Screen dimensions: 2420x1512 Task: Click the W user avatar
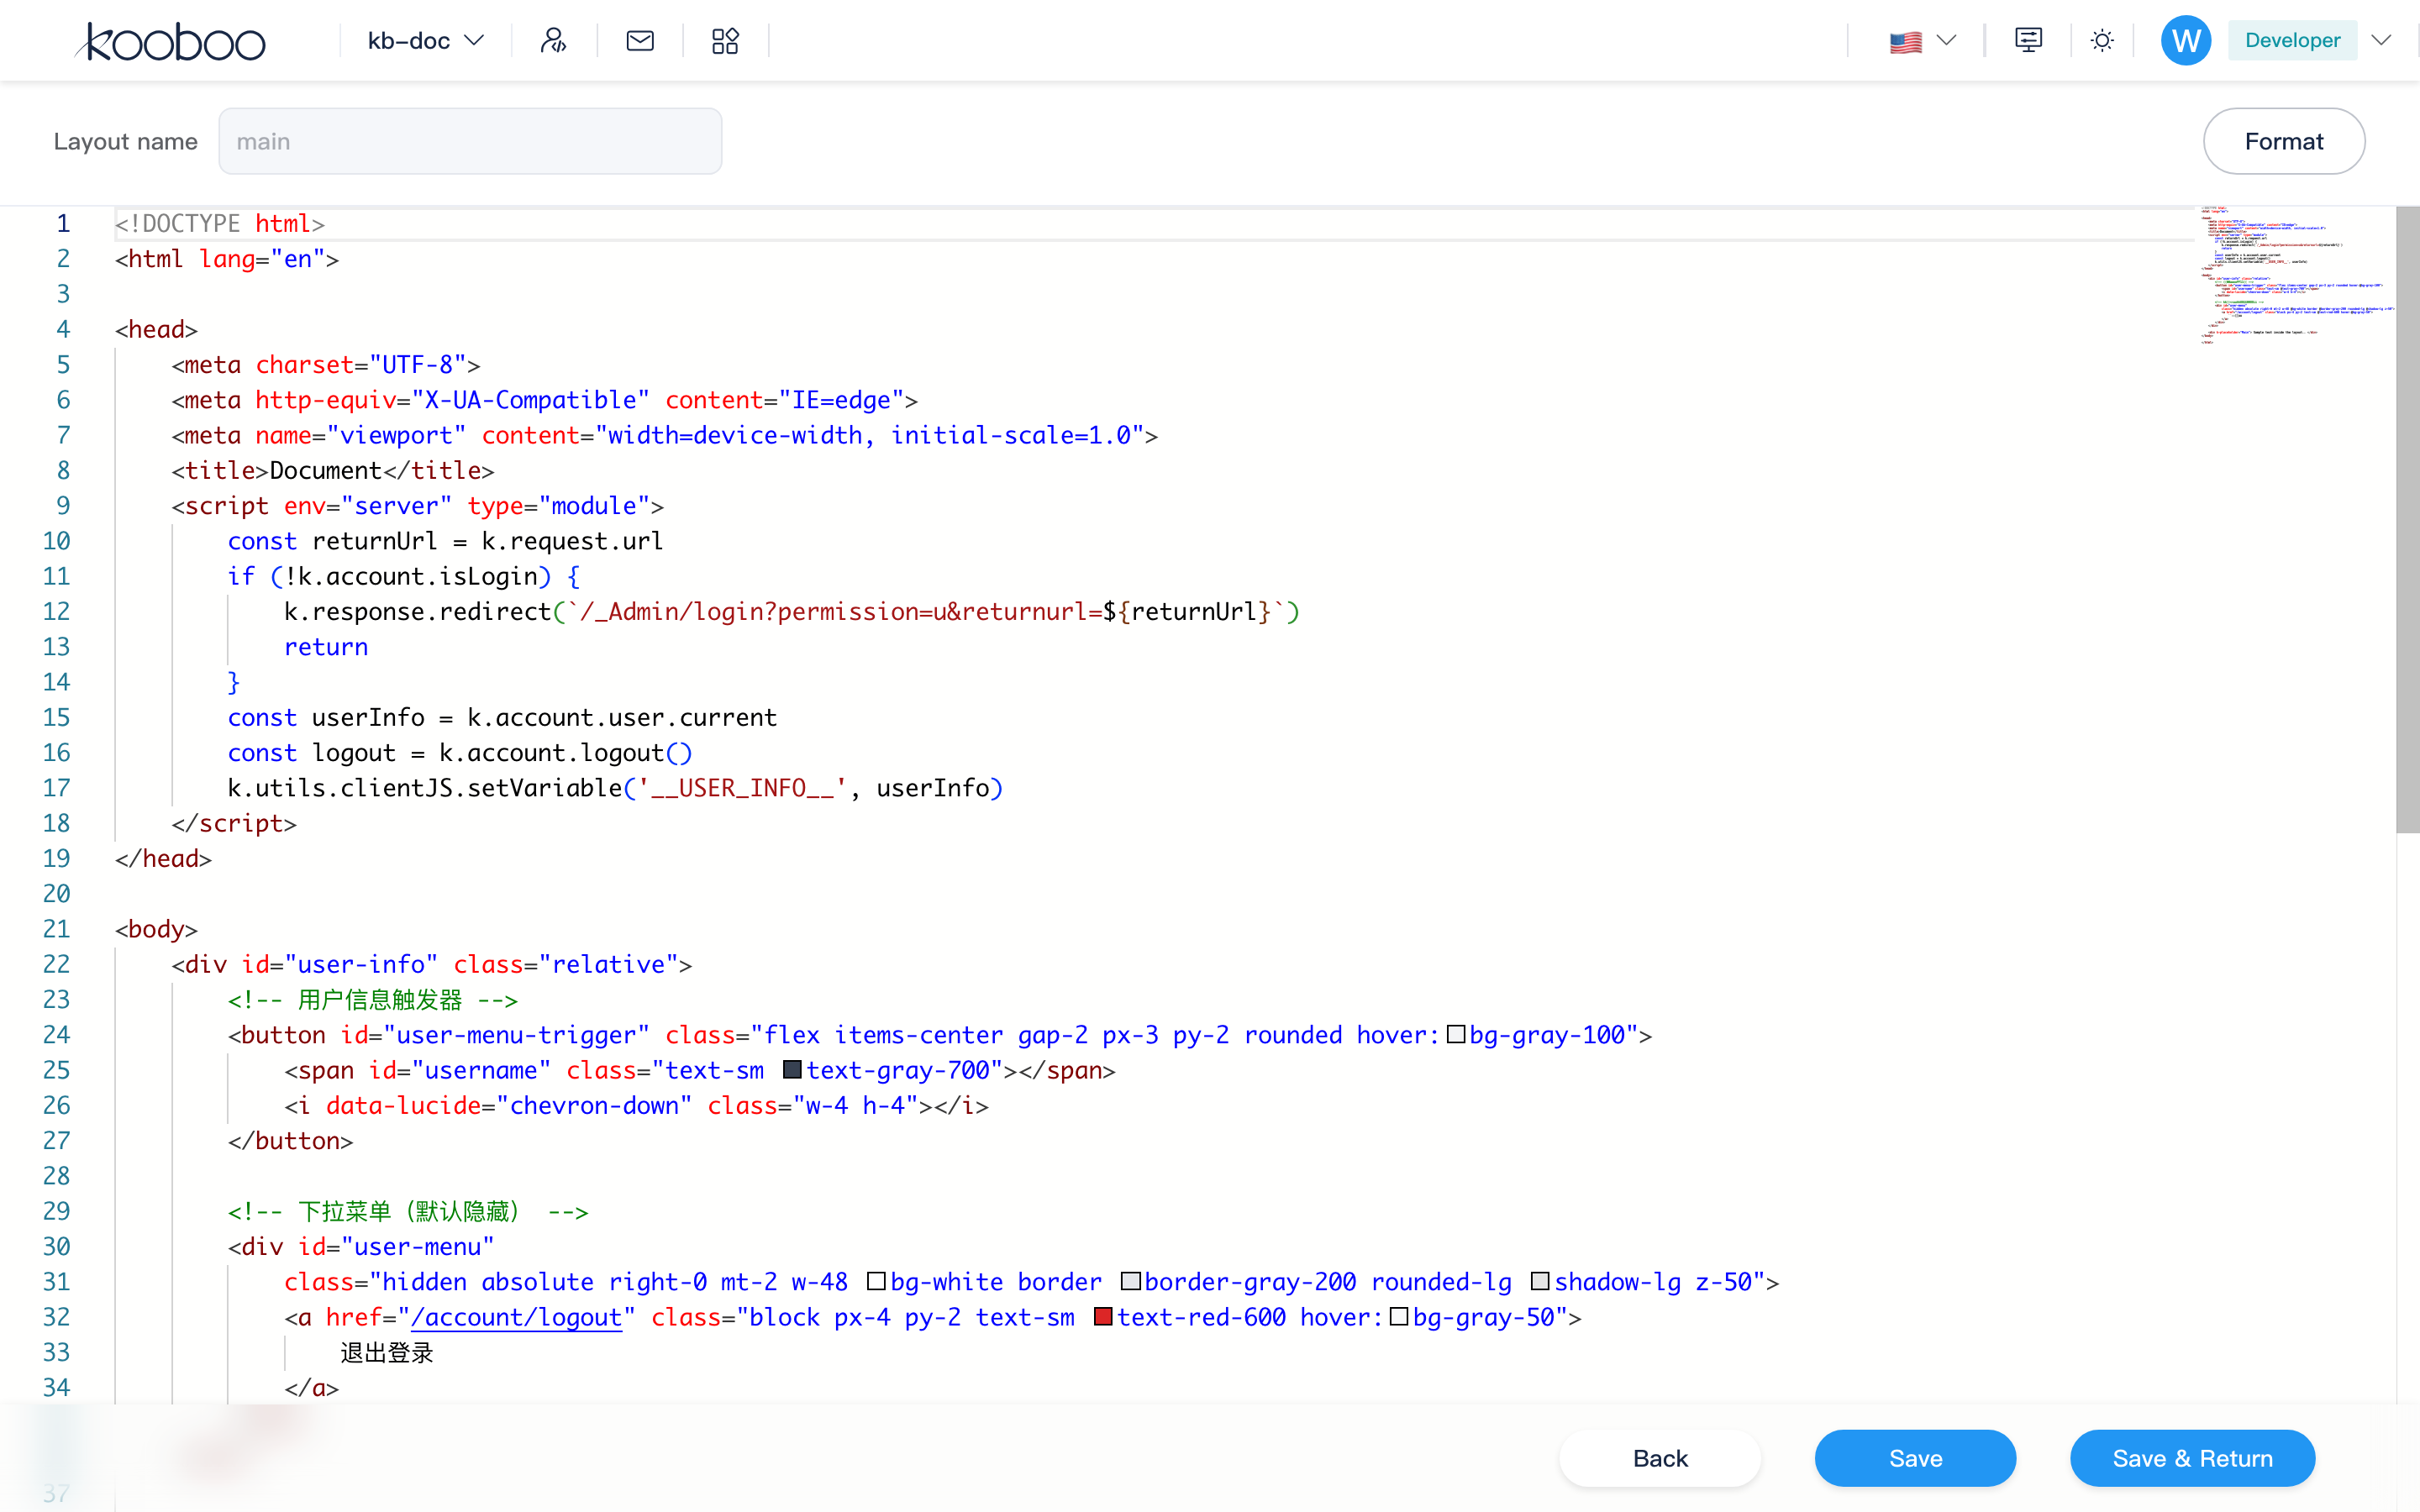[2186, 41]
